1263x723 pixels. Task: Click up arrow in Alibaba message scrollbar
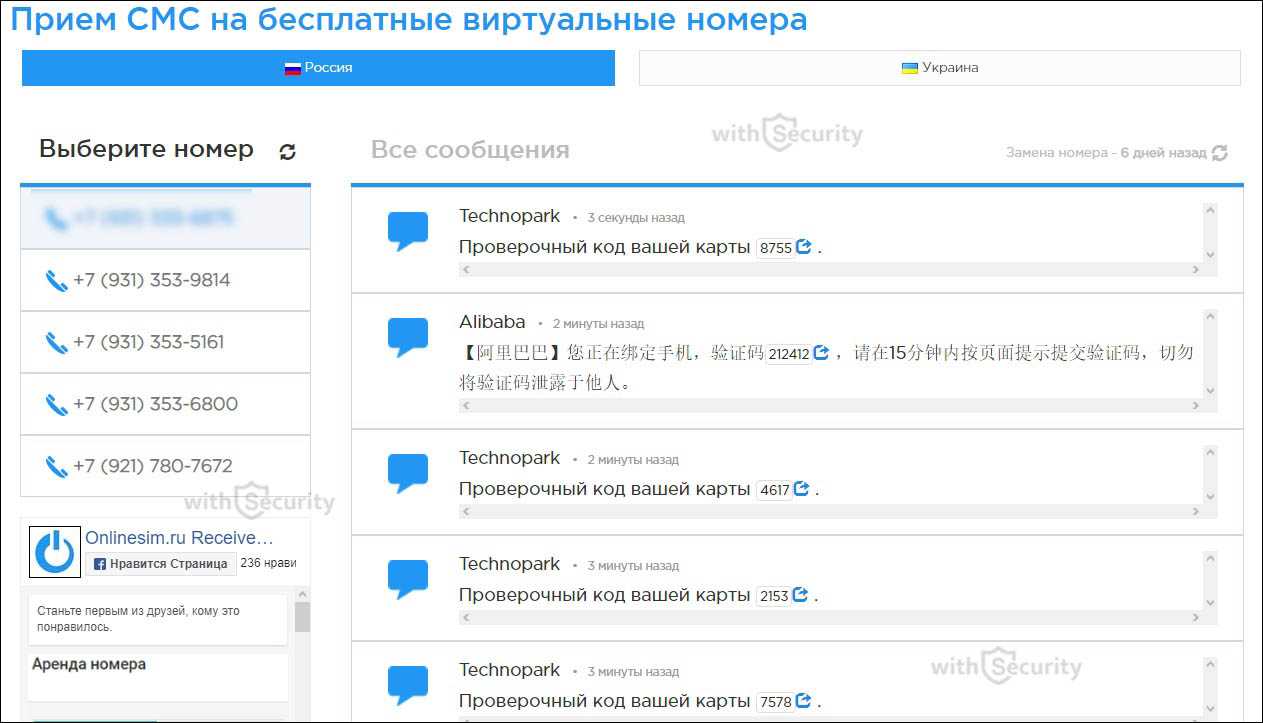(1210, 317)
